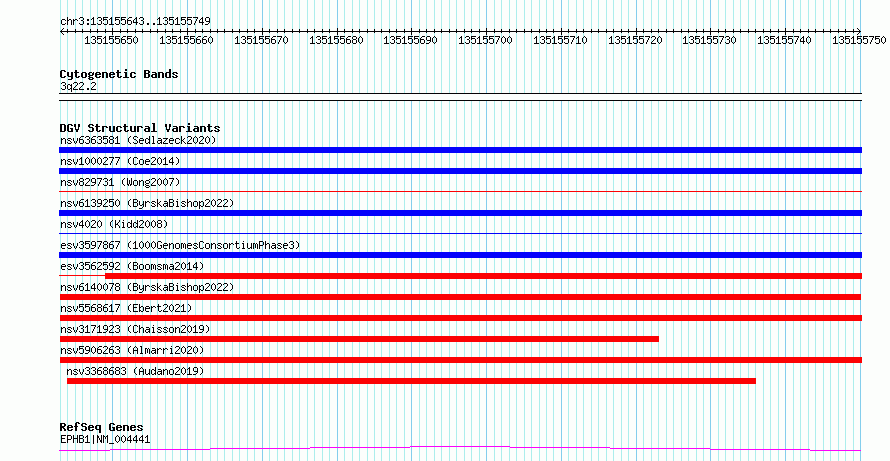Click the red bar below nsv5568617
This screenshot has width=890, height=461.
[x=460, y=318]
